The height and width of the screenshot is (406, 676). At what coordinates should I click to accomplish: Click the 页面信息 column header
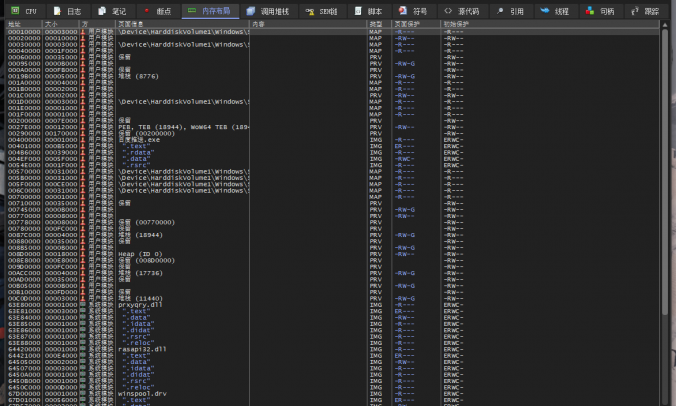(x=132, y=23)
